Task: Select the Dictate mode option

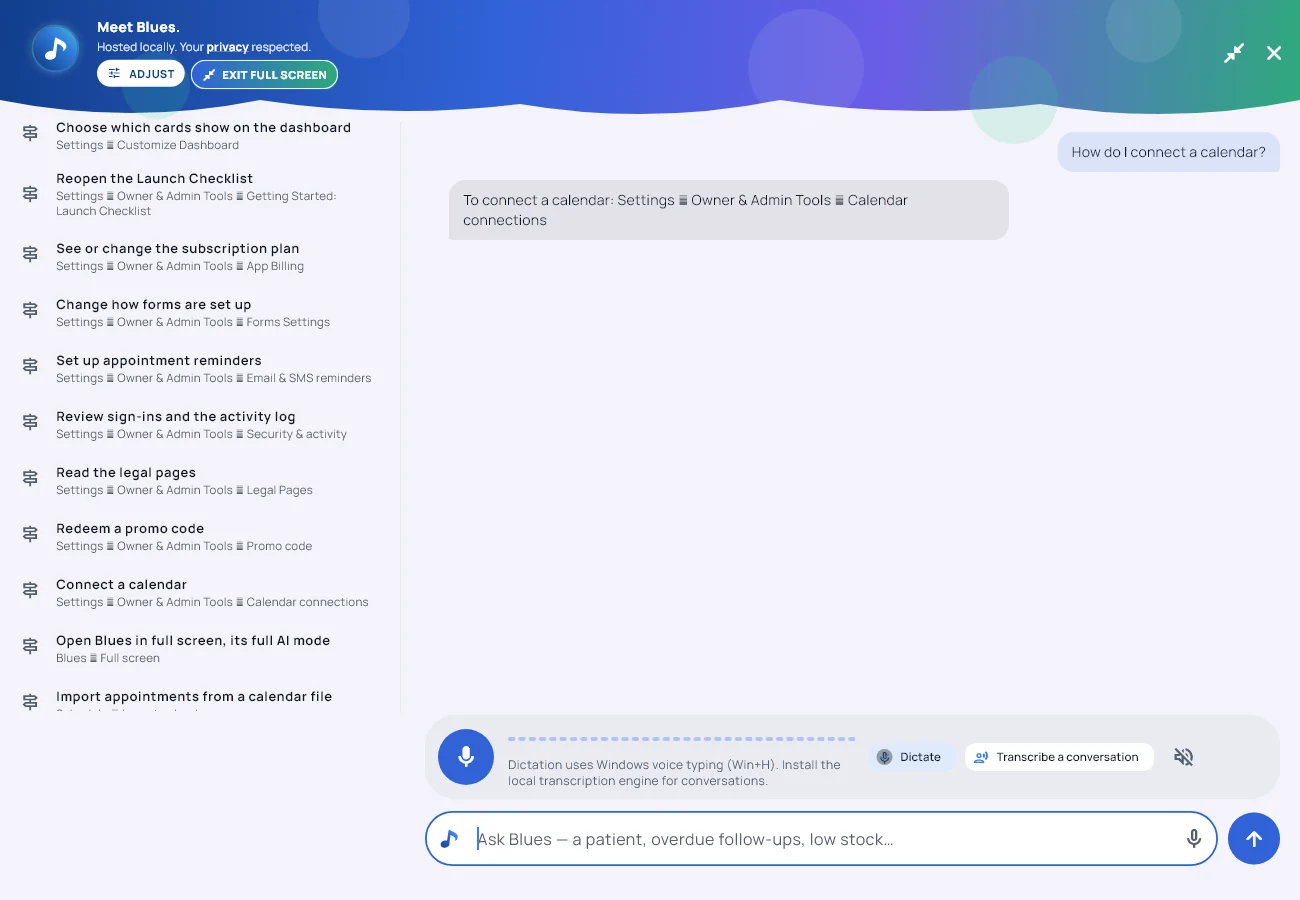Action: pos(910,757)
